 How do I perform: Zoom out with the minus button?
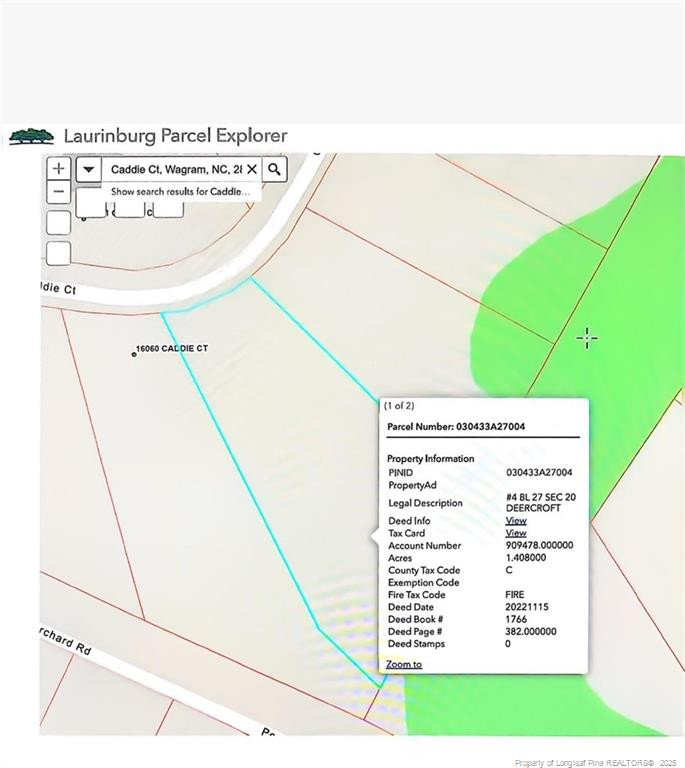pos(59,192)
